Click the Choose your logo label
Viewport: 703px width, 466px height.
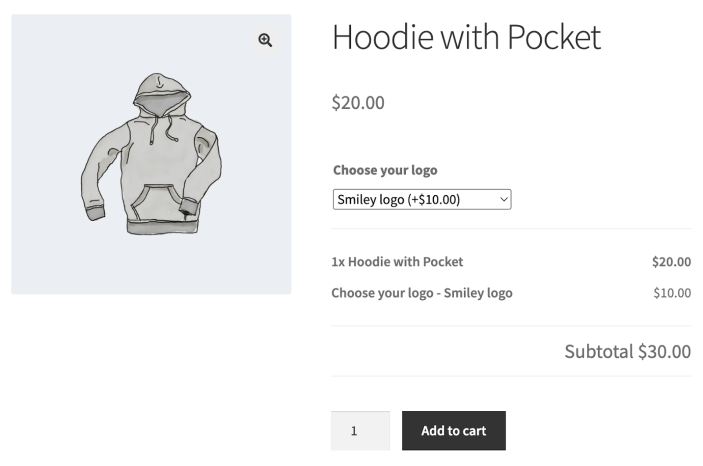tap(385, 170)
